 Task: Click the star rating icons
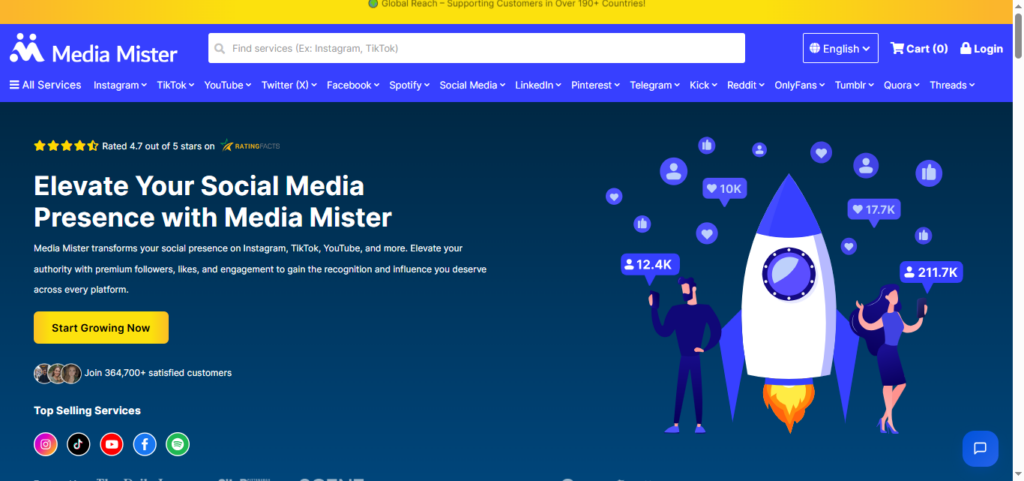pos(66,146)
